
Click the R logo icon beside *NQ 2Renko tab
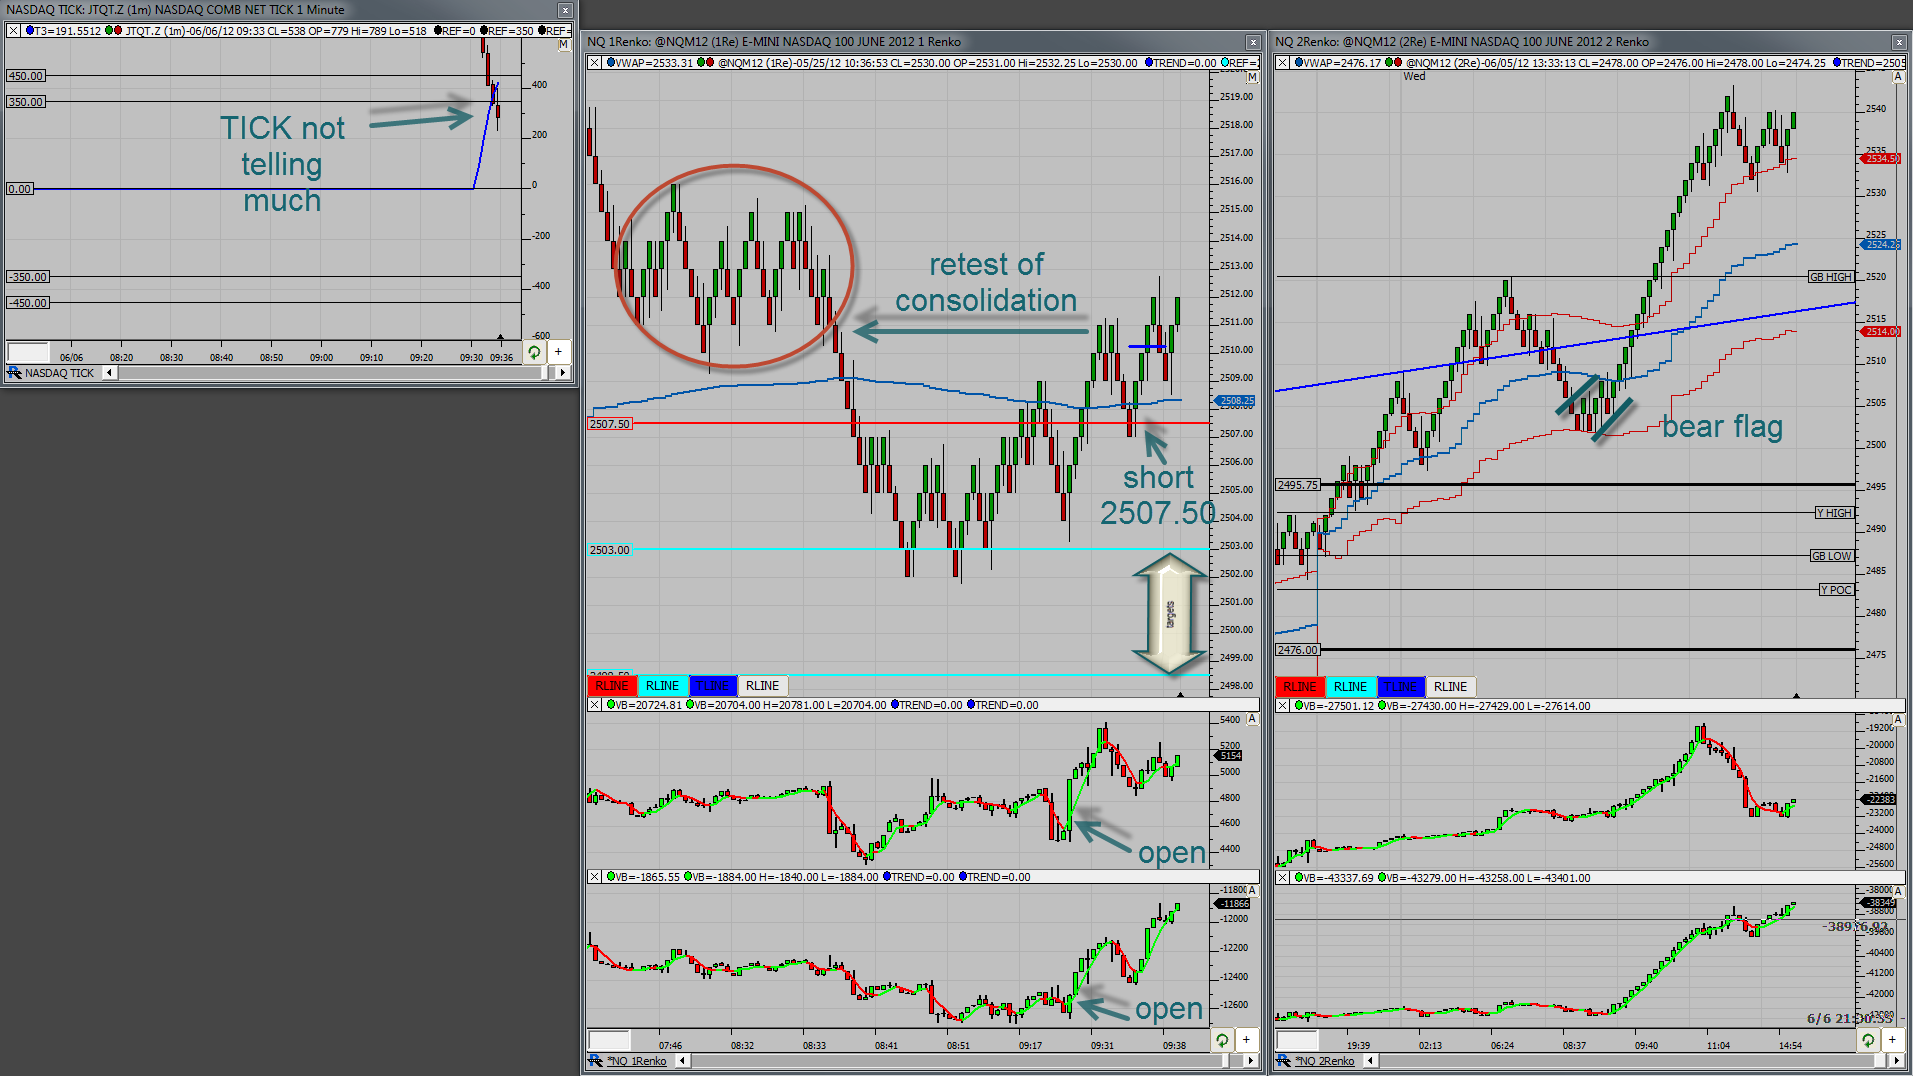(x=1284, y=1061)
